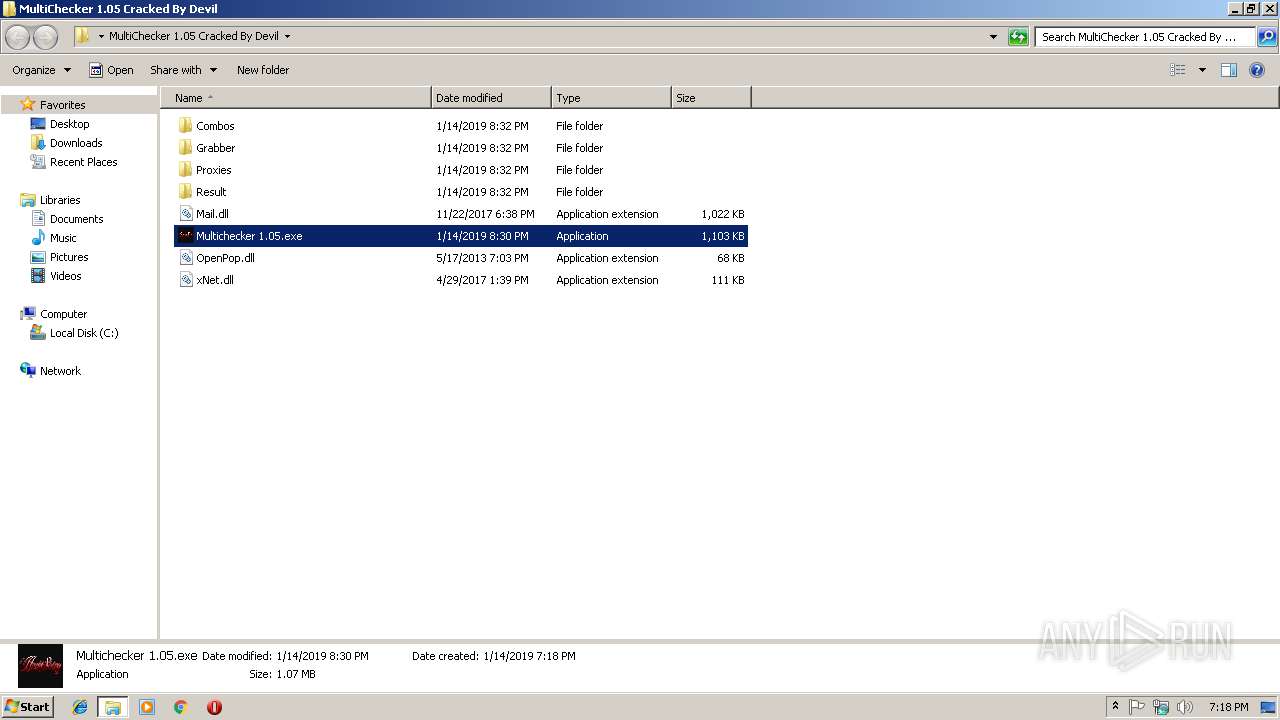
Task: Click the refresh icon beside address bar
Action: (x=1018, y=37)
